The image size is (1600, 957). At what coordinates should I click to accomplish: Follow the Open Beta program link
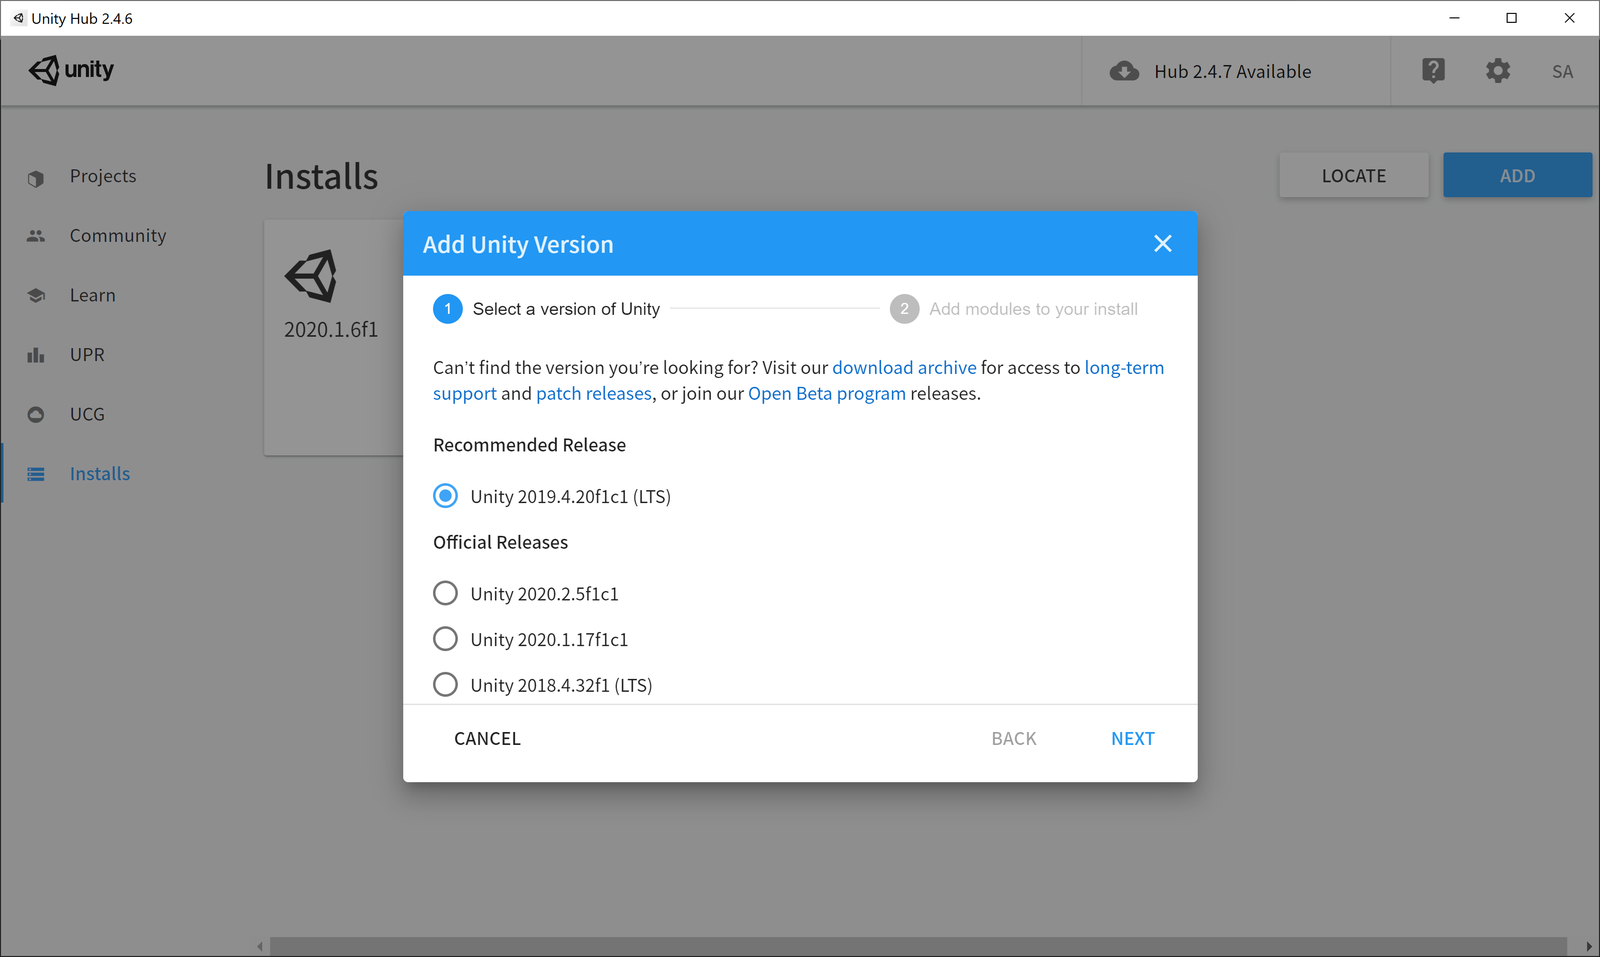pyautogui.click(x=827, y=393)
